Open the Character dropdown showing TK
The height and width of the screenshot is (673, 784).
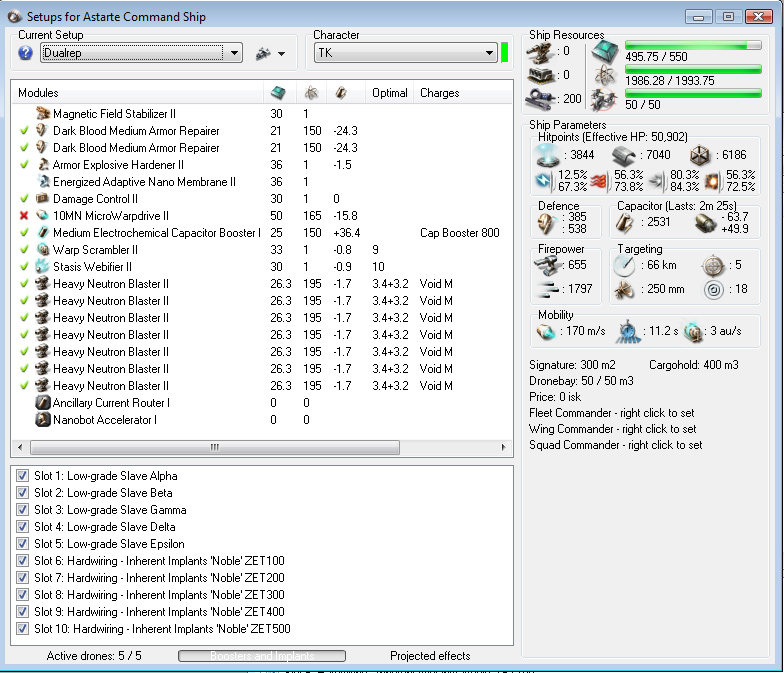tap(489, 53)
